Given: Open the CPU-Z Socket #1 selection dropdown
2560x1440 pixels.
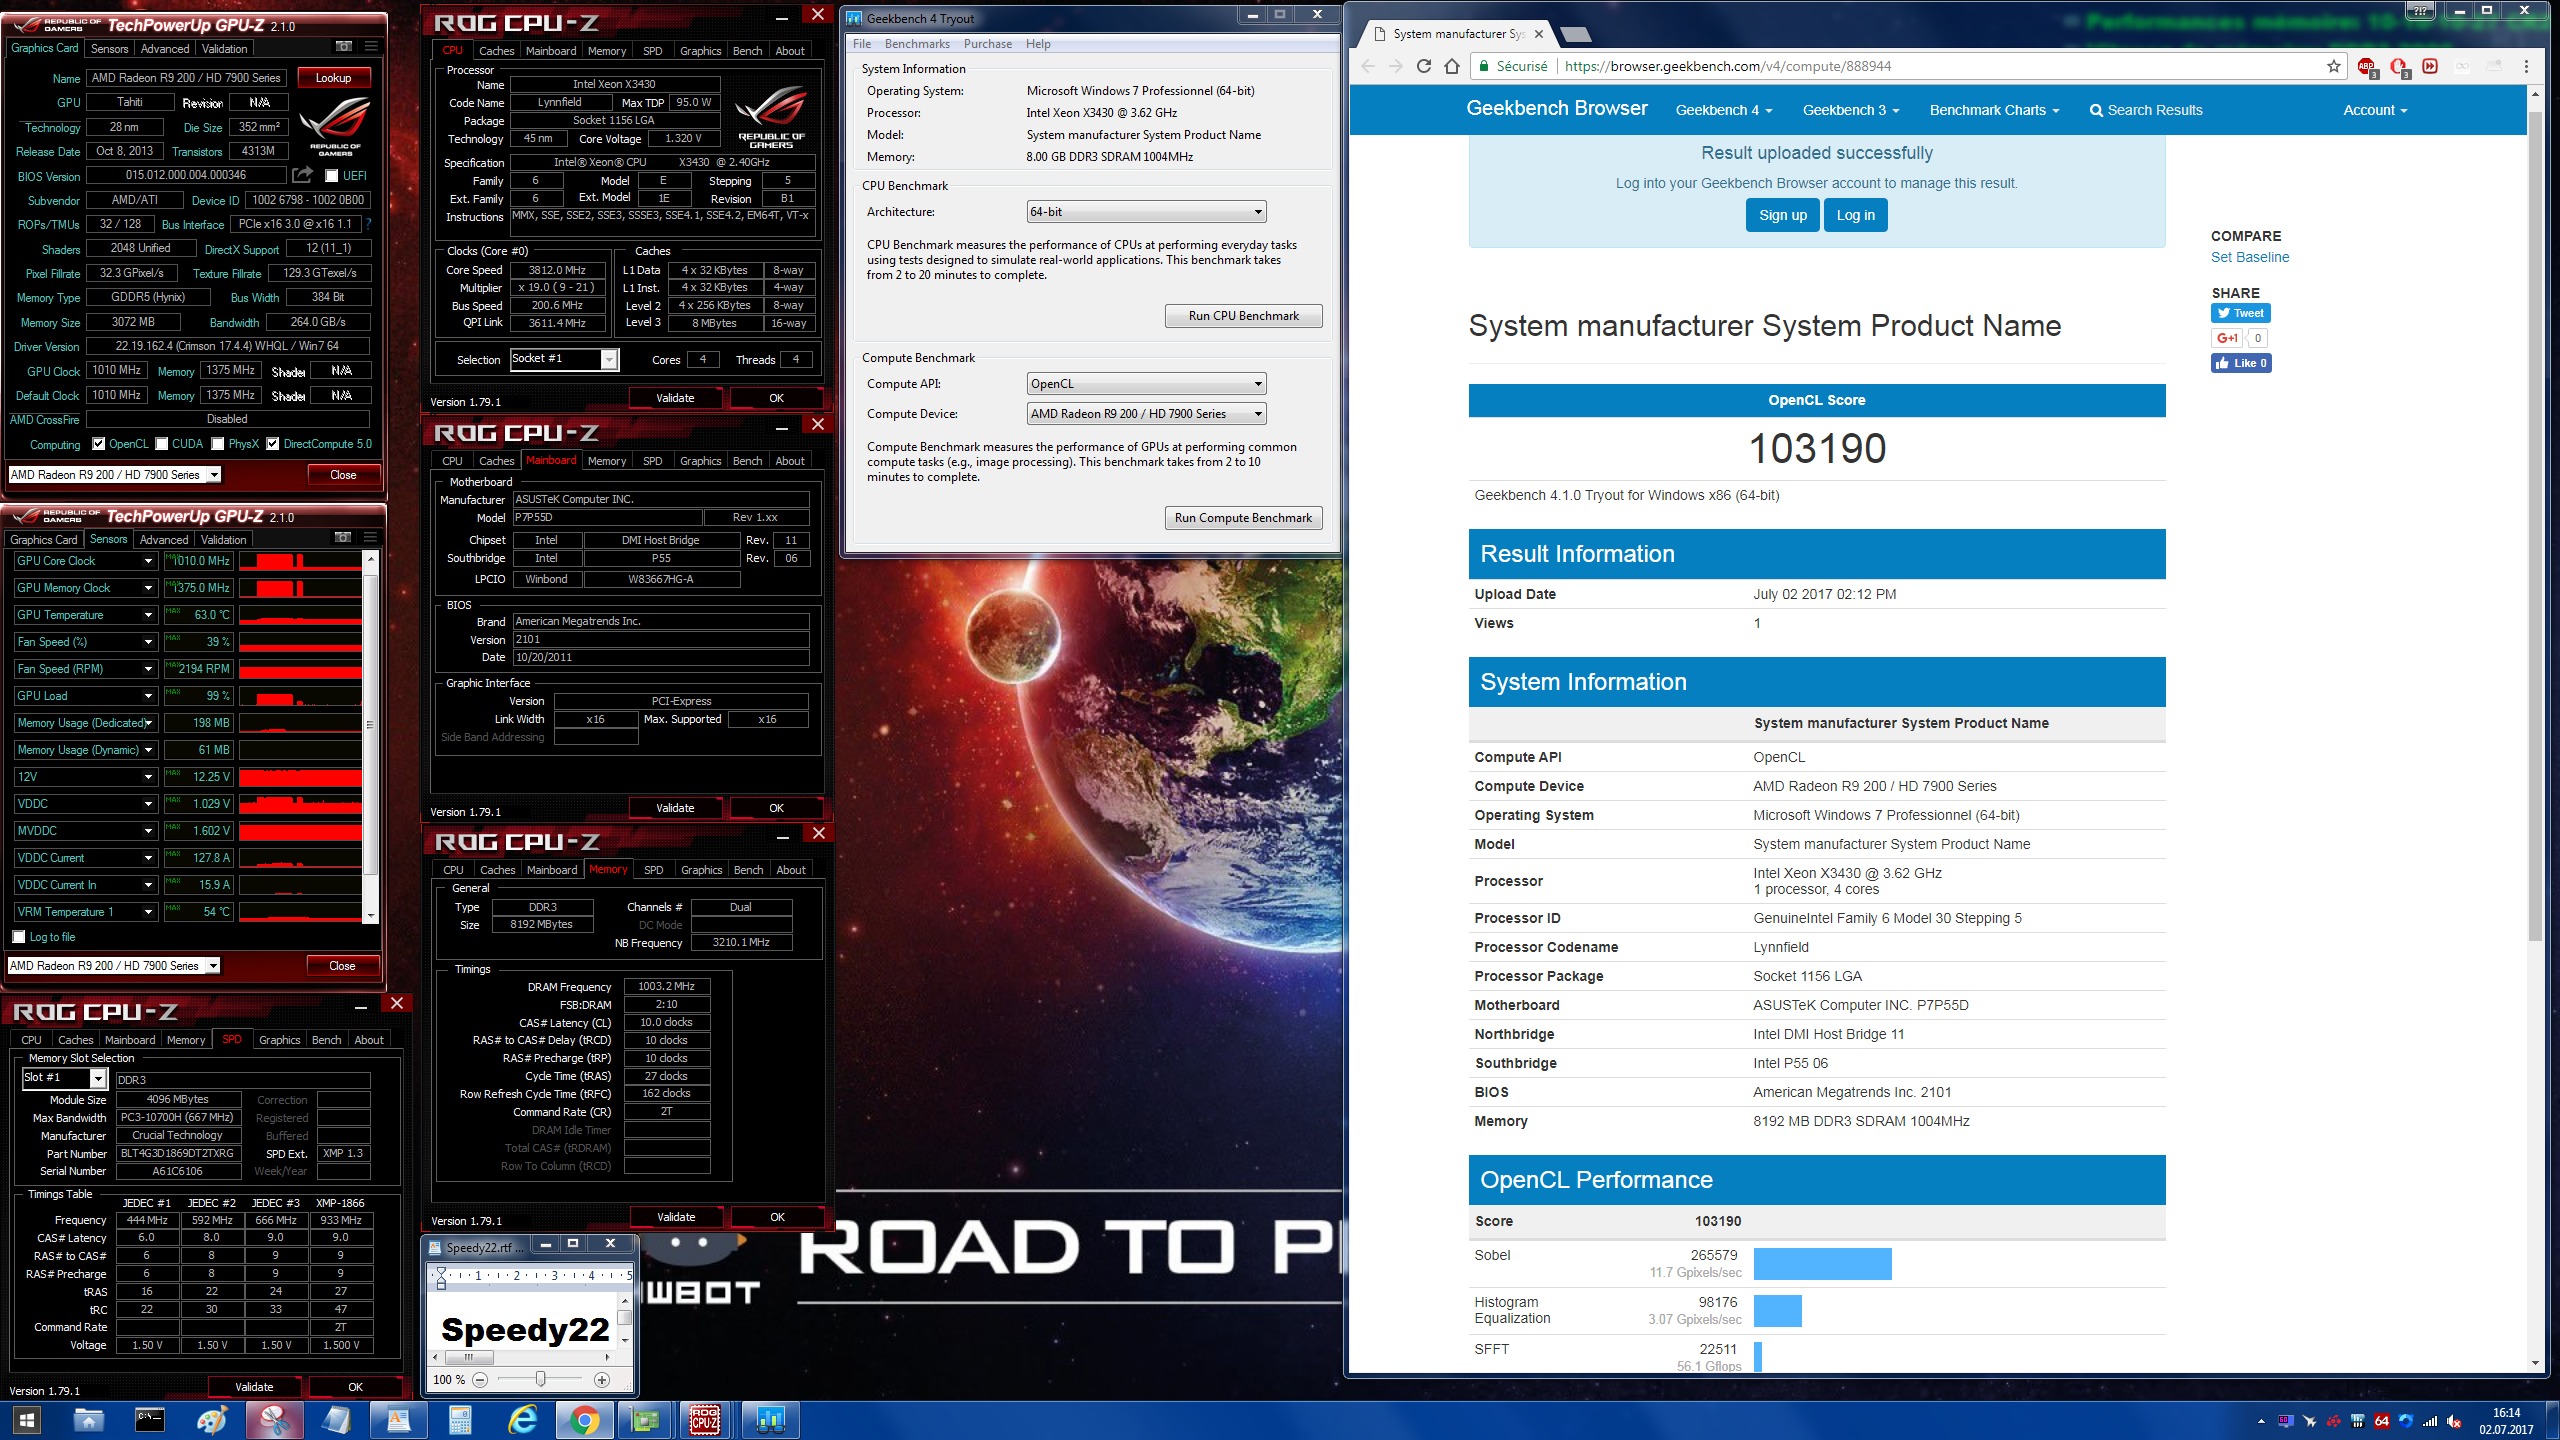Looking at the screenshot, I should (564, 359).
